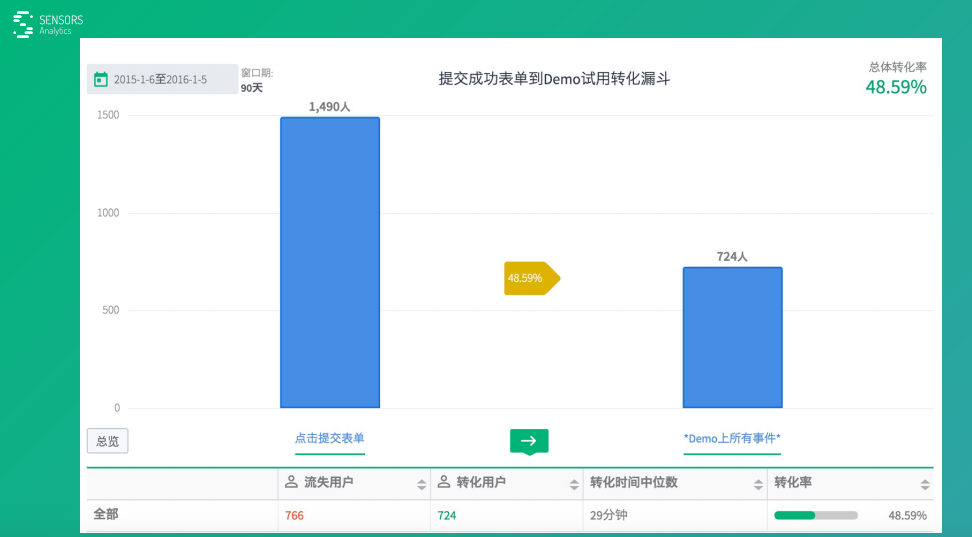The height and width of the screenshot is (537, 972).
Task: Sort by 转化用户 column arrows
Action: [574, 484]
